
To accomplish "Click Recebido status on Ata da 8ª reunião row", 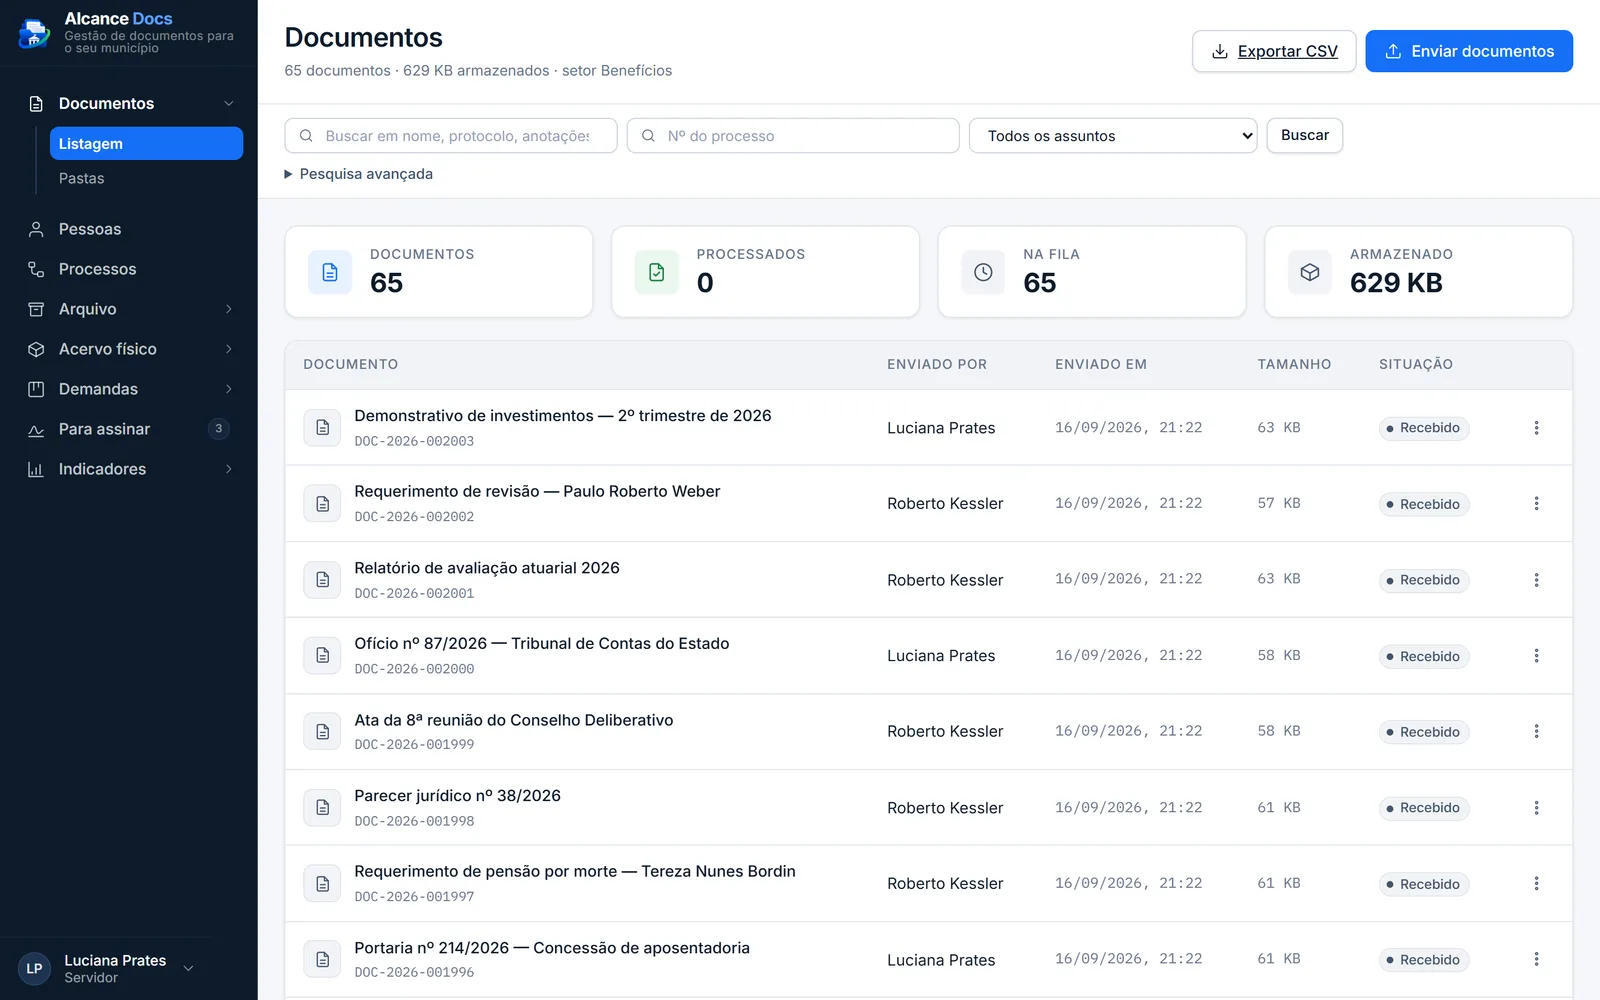I will pos(1424,732).
